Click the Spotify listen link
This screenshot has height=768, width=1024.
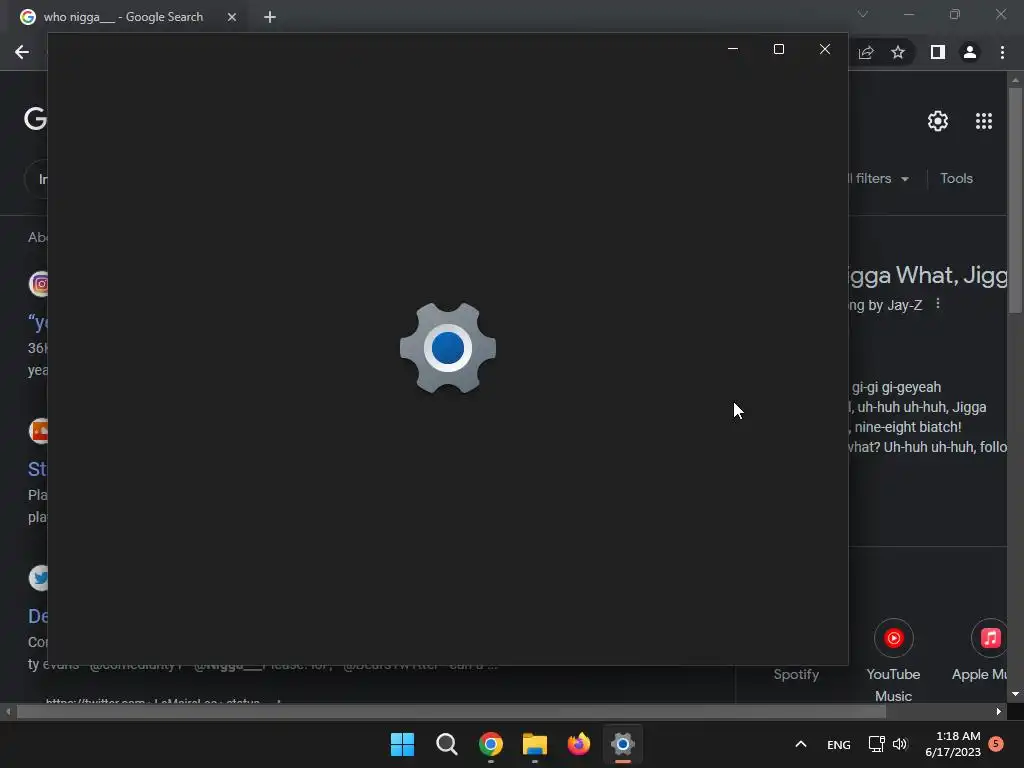point(796,674)
